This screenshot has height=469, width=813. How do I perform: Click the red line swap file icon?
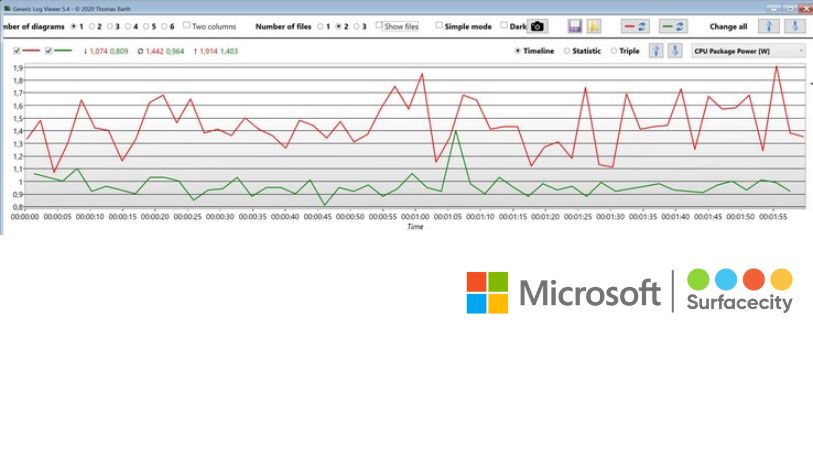point(634,26)
